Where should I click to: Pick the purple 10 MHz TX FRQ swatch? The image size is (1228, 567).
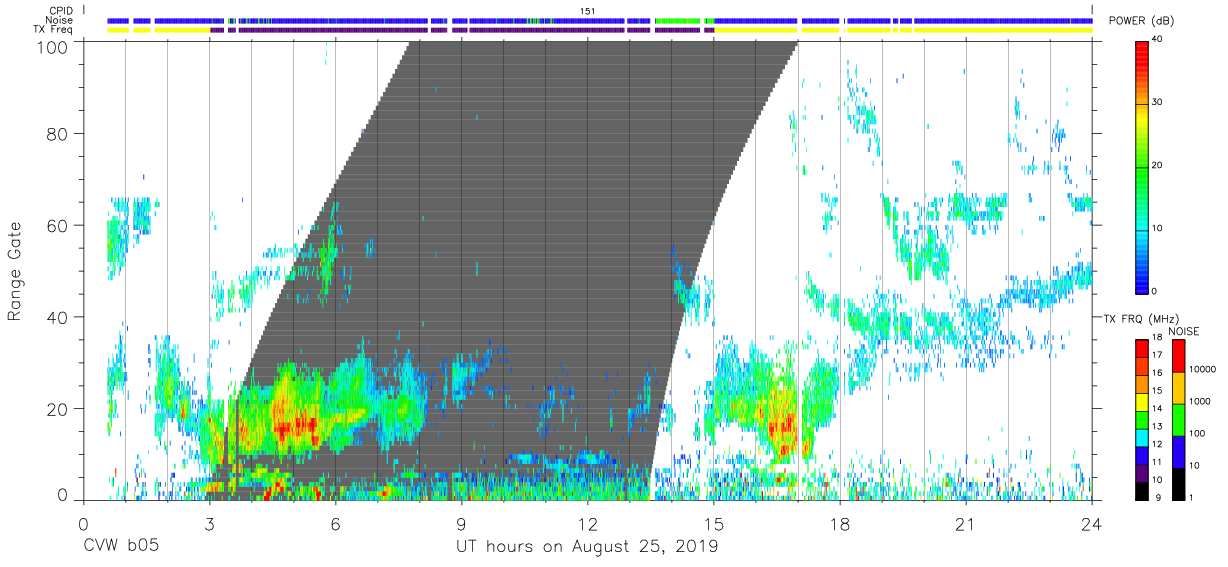(x=1143, y=474)
